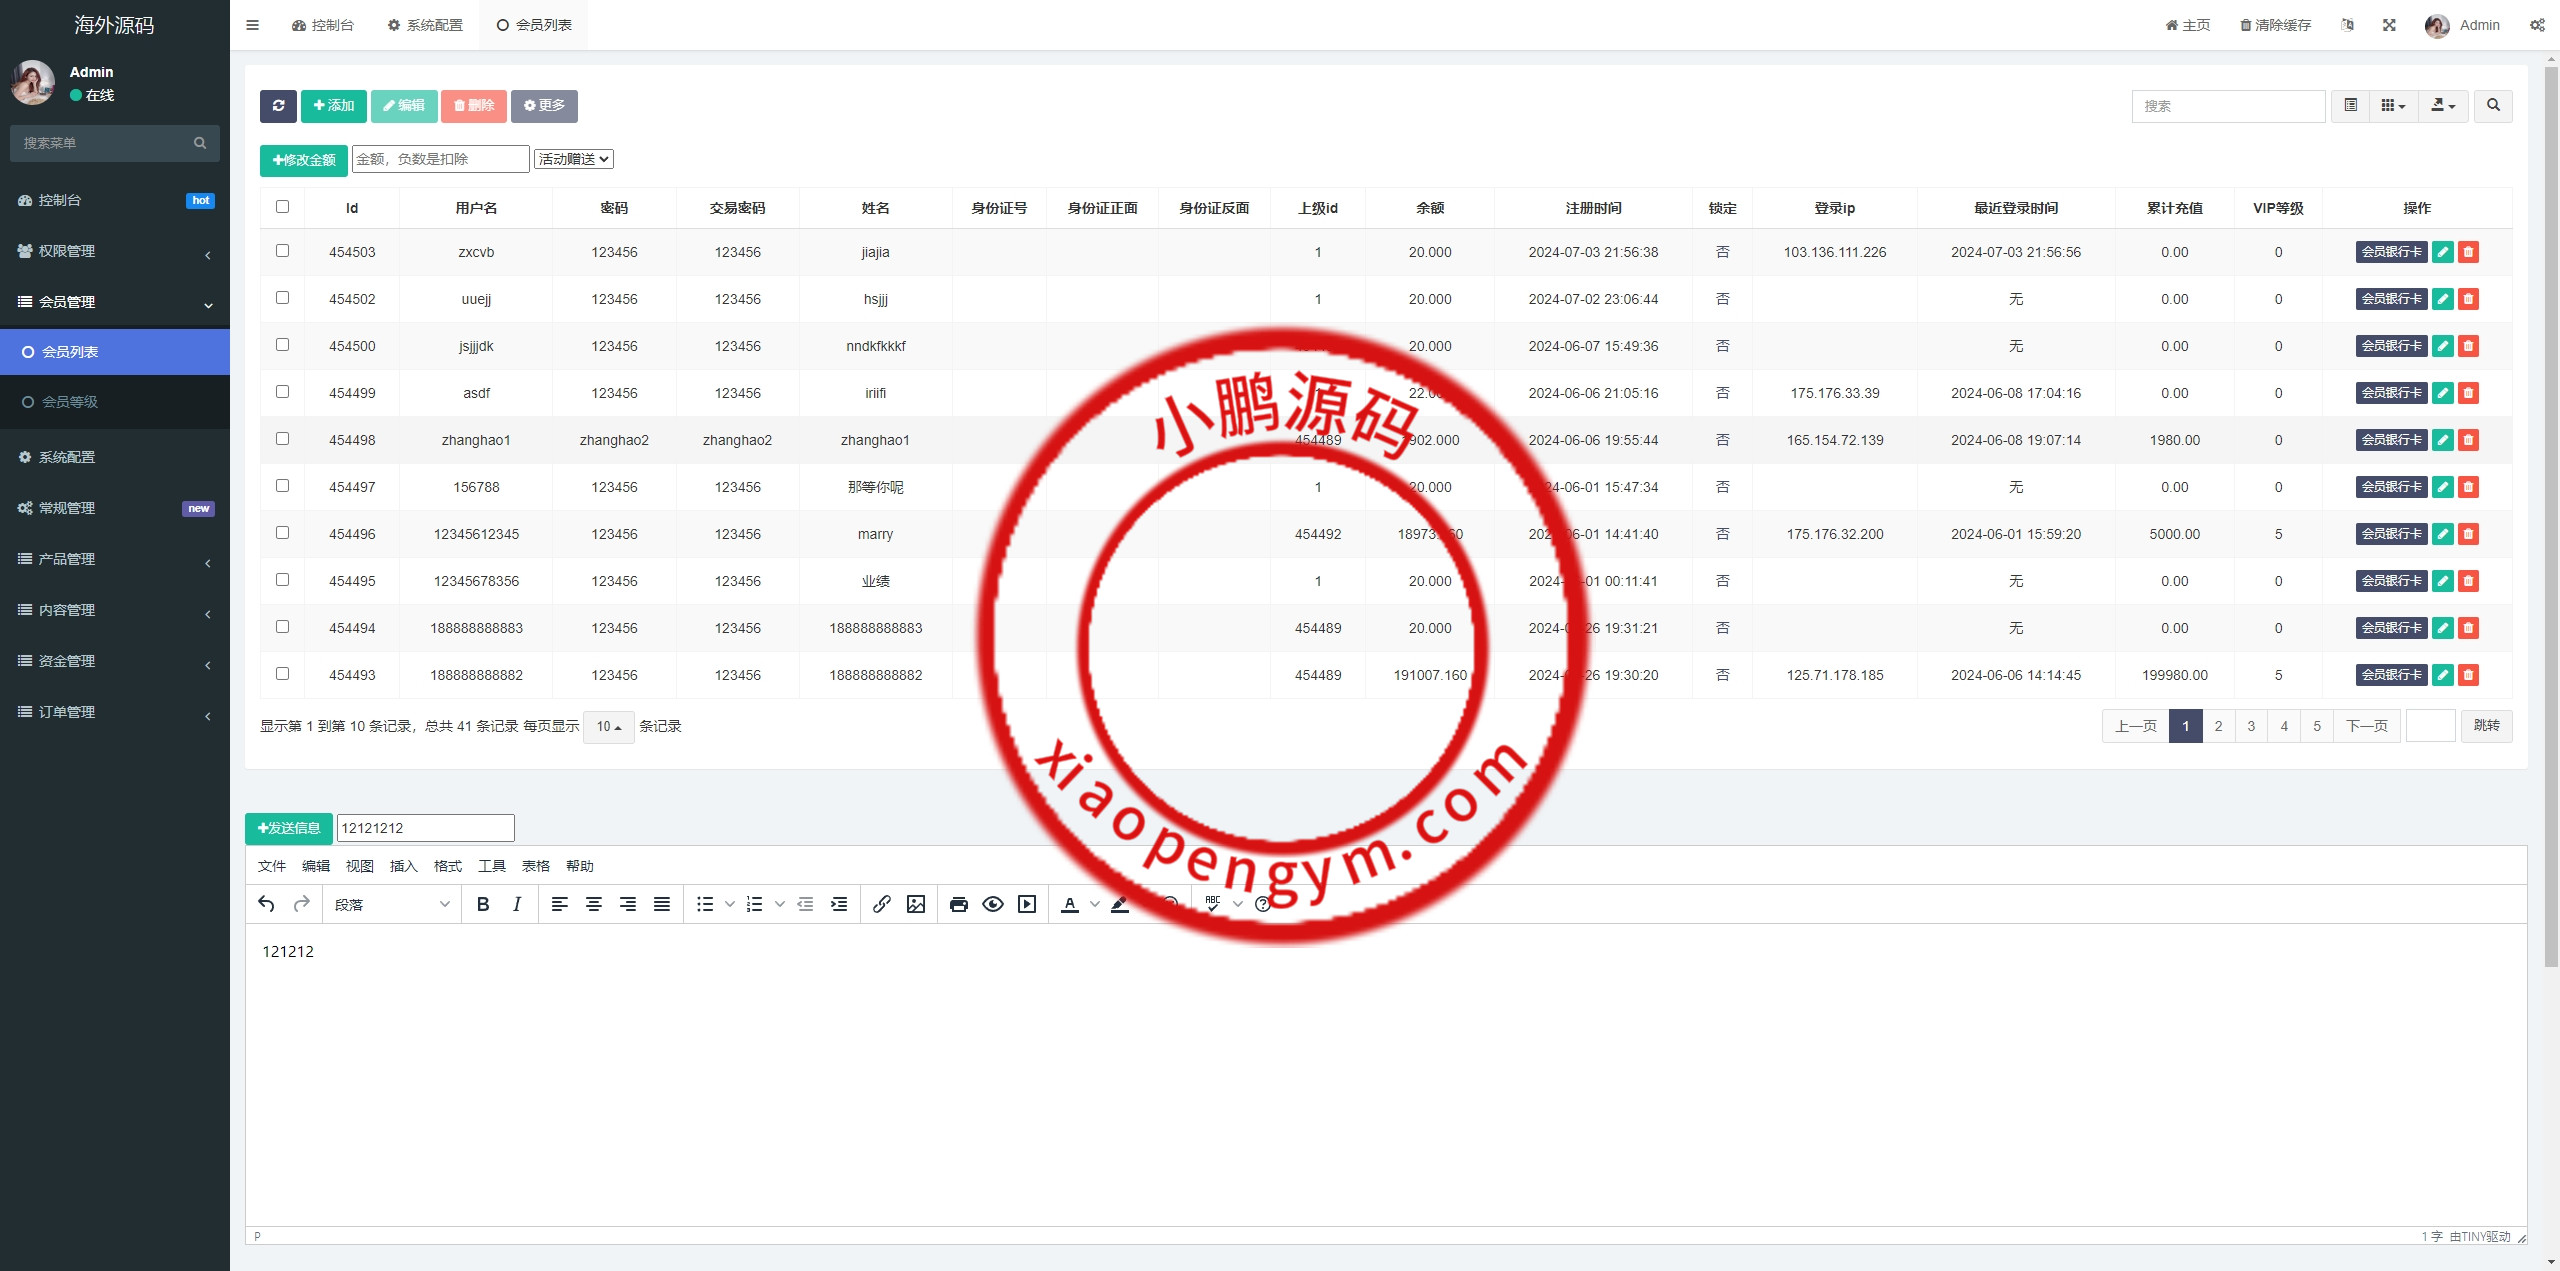Viewport: 2560px width, 1271px height.
Task: Click the language translate icon in header
Action: [x=2347, y=25]
